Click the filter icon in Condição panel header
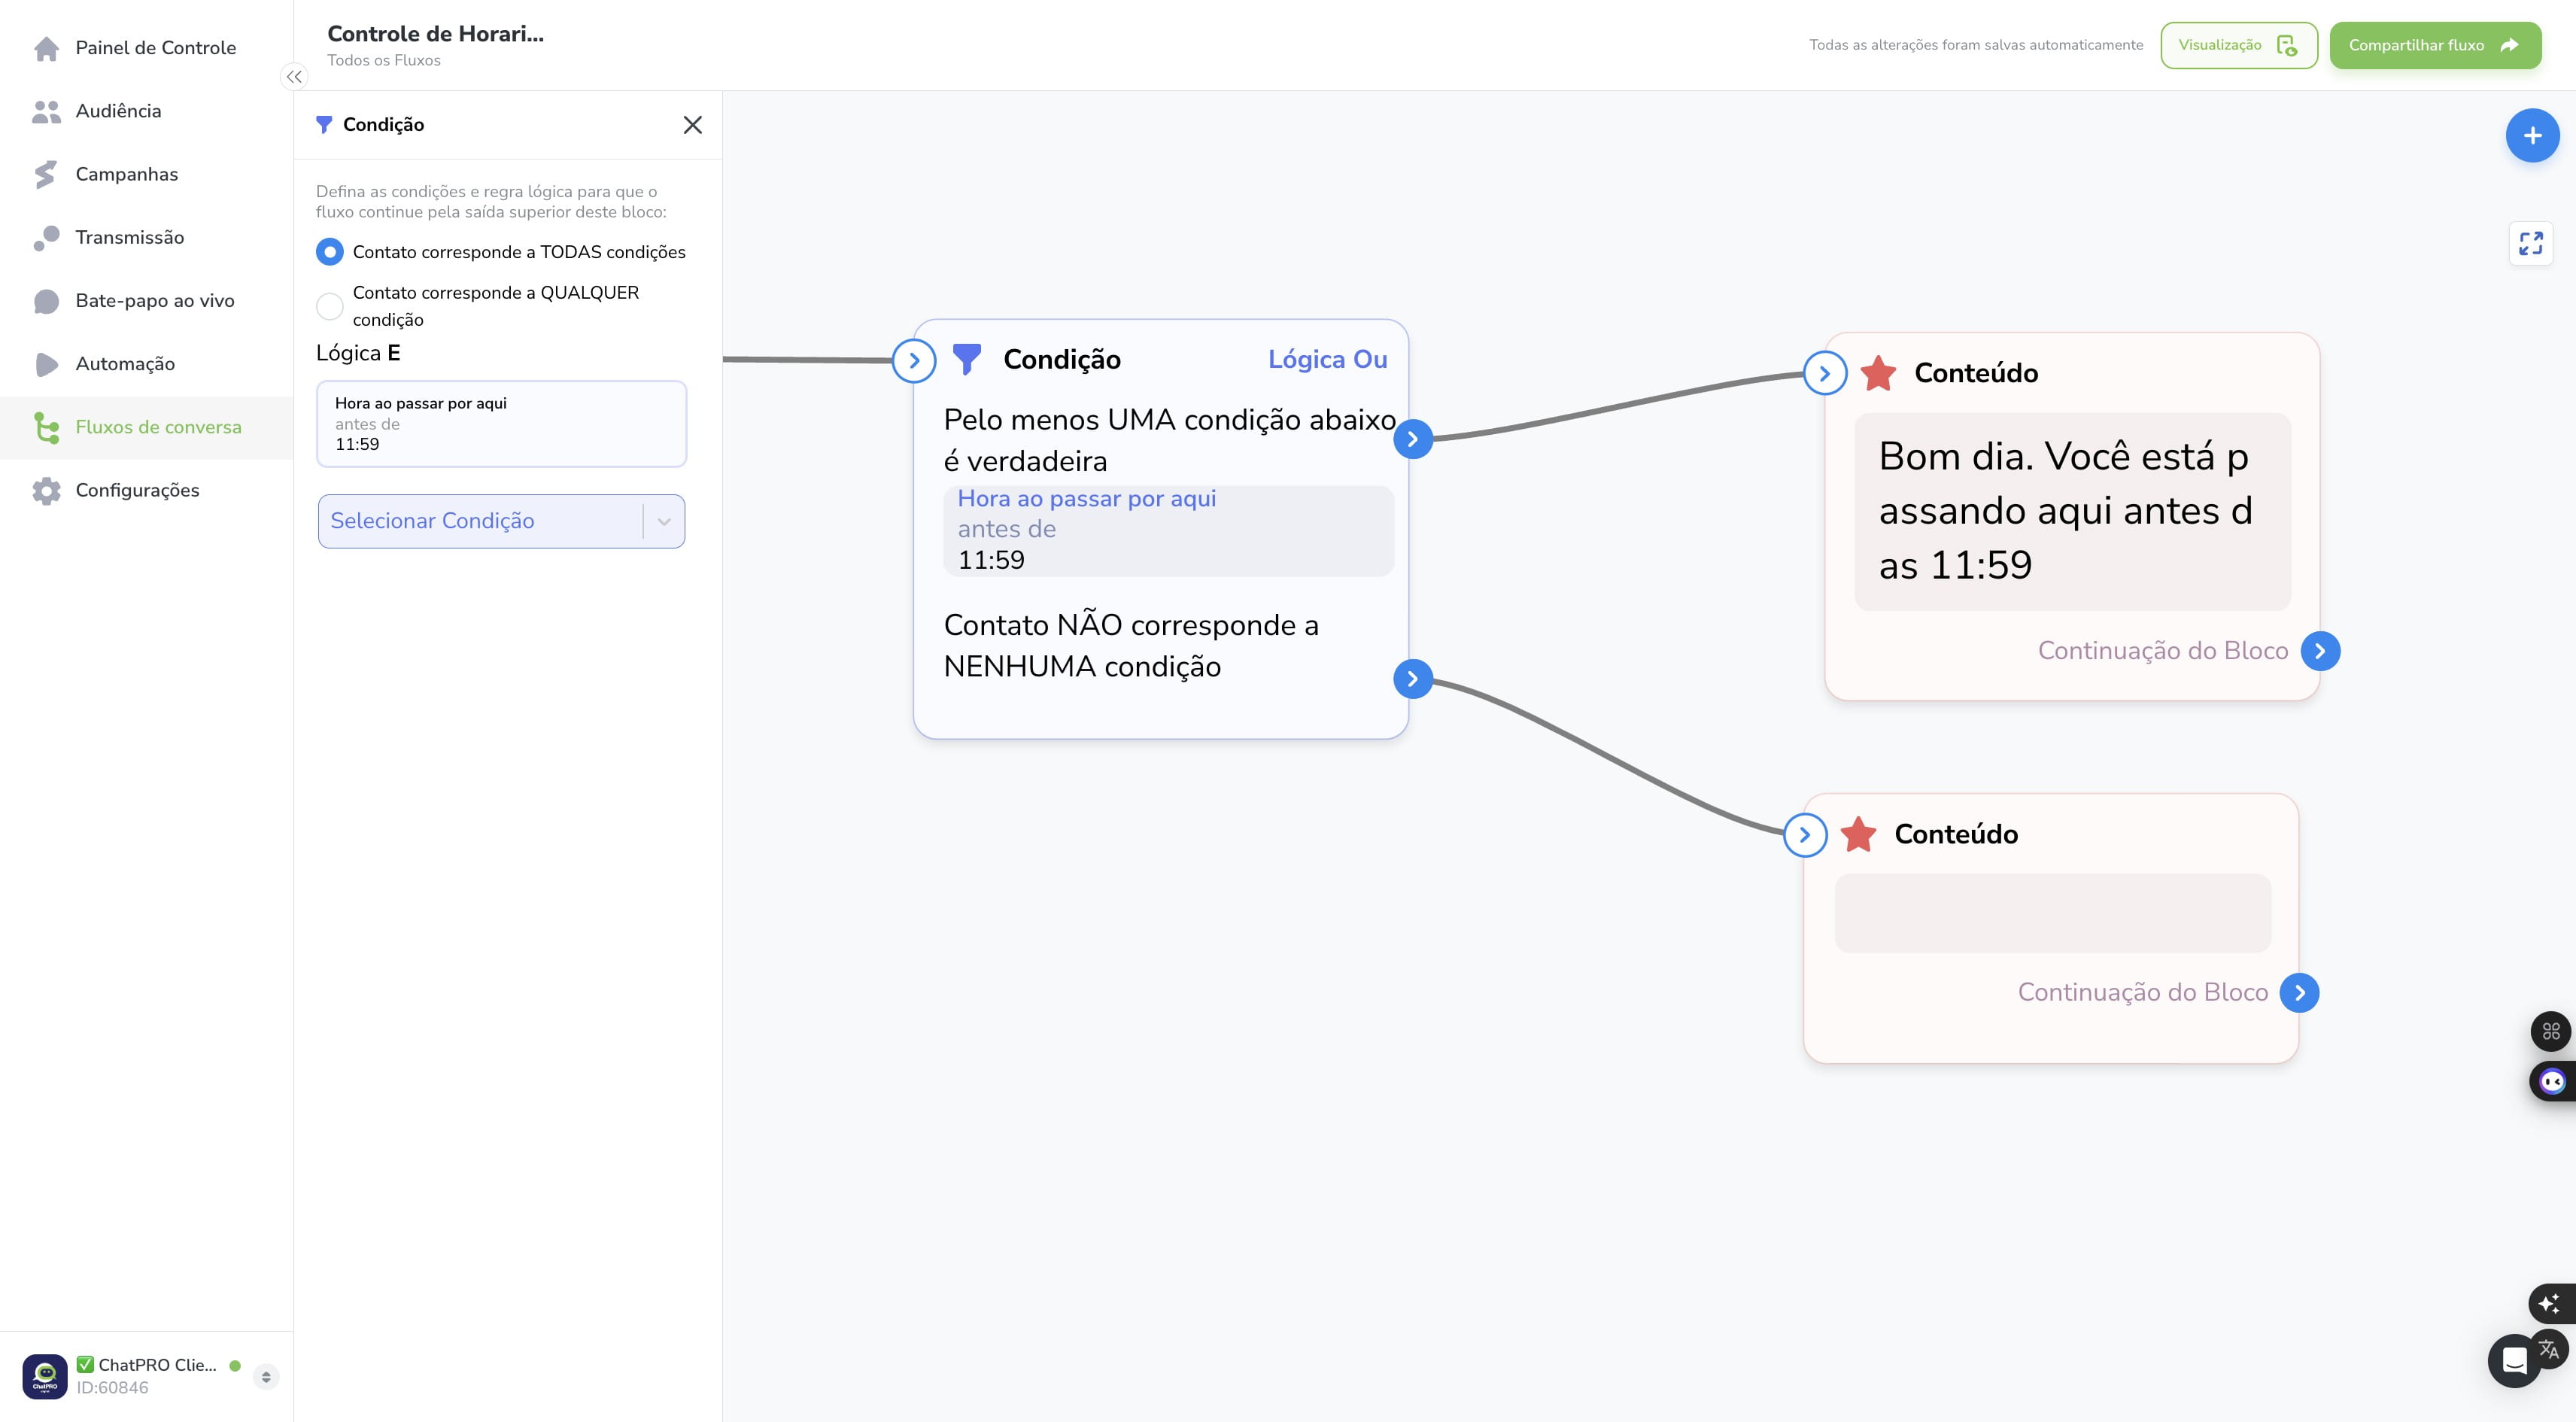This screenshot has width=2576, height=1422. [324, 125]
